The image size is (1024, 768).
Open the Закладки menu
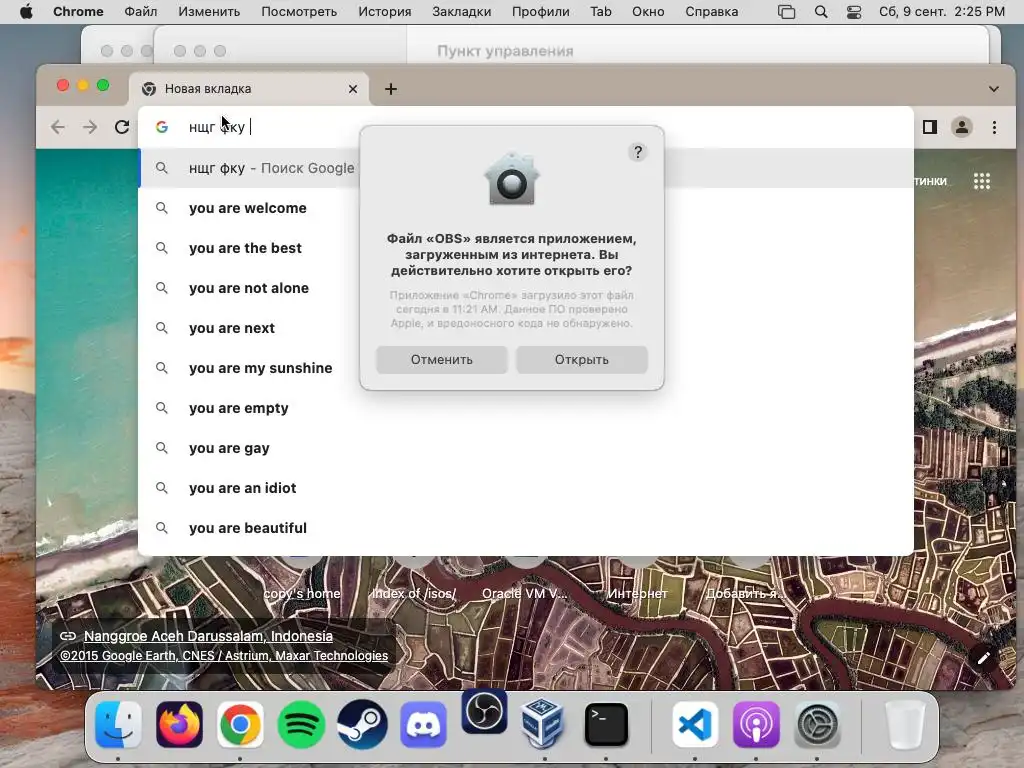(462, 12)
